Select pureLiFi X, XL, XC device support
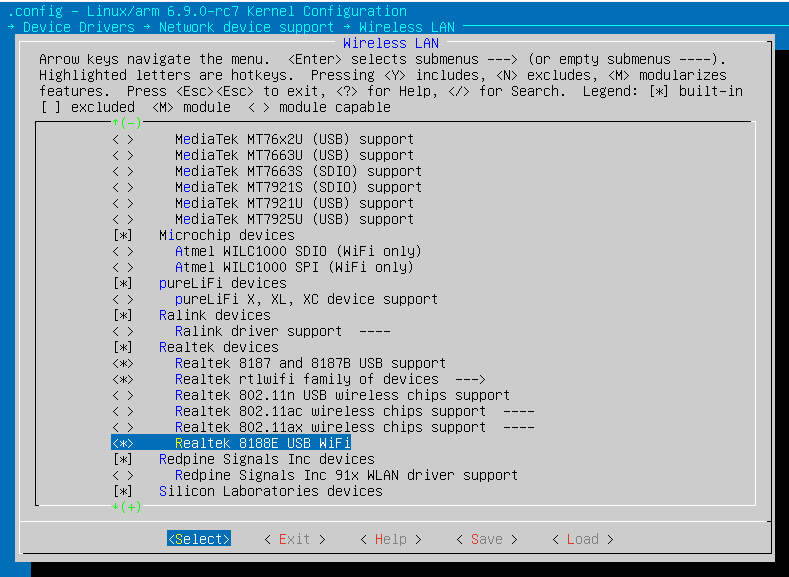The image size is (789, 577). (306, 299)
